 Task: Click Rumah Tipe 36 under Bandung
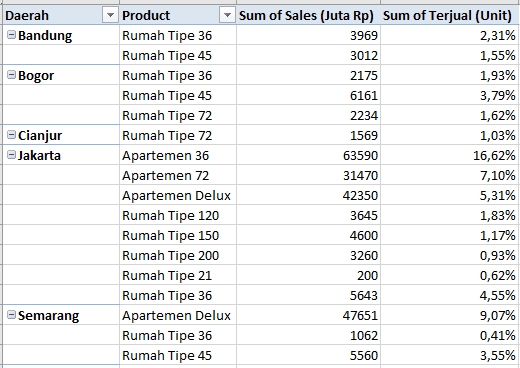click(178, 35)
